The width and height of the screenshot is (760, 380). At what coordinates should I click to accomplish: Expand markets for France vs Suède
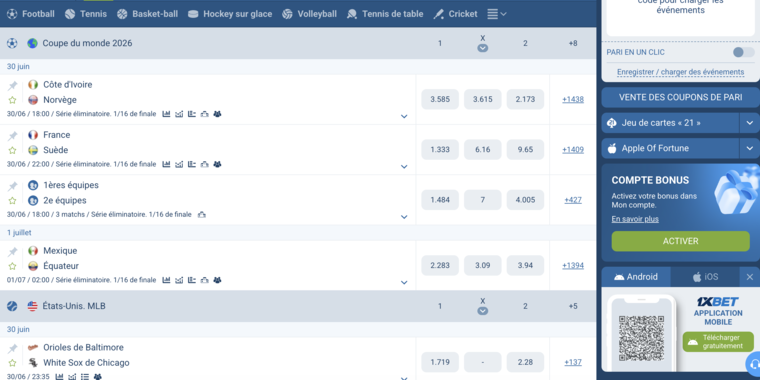pyautogui.click(x=404, y=167)
